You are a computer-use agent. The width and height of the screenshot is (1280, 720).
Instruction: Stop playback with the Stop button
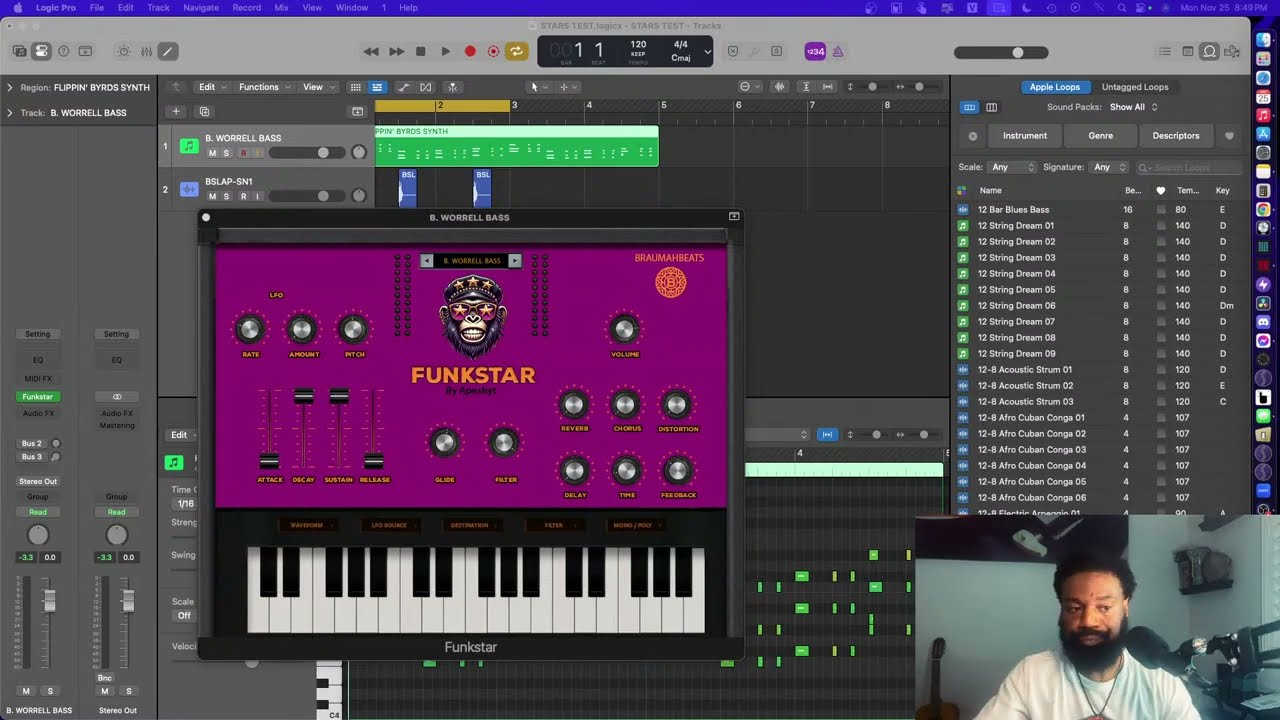pyautogui.click(x=421, y=51)
